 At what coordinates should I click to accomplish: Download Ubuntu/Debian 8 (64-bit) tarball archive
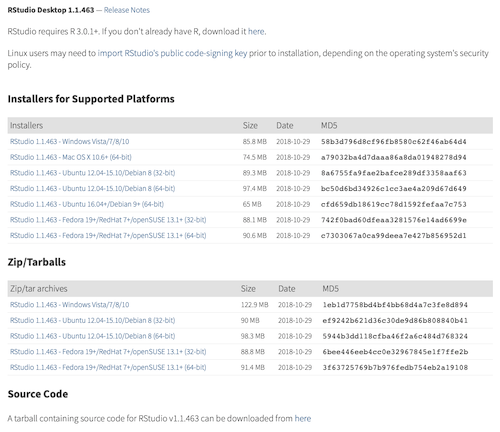coord(92,336)
